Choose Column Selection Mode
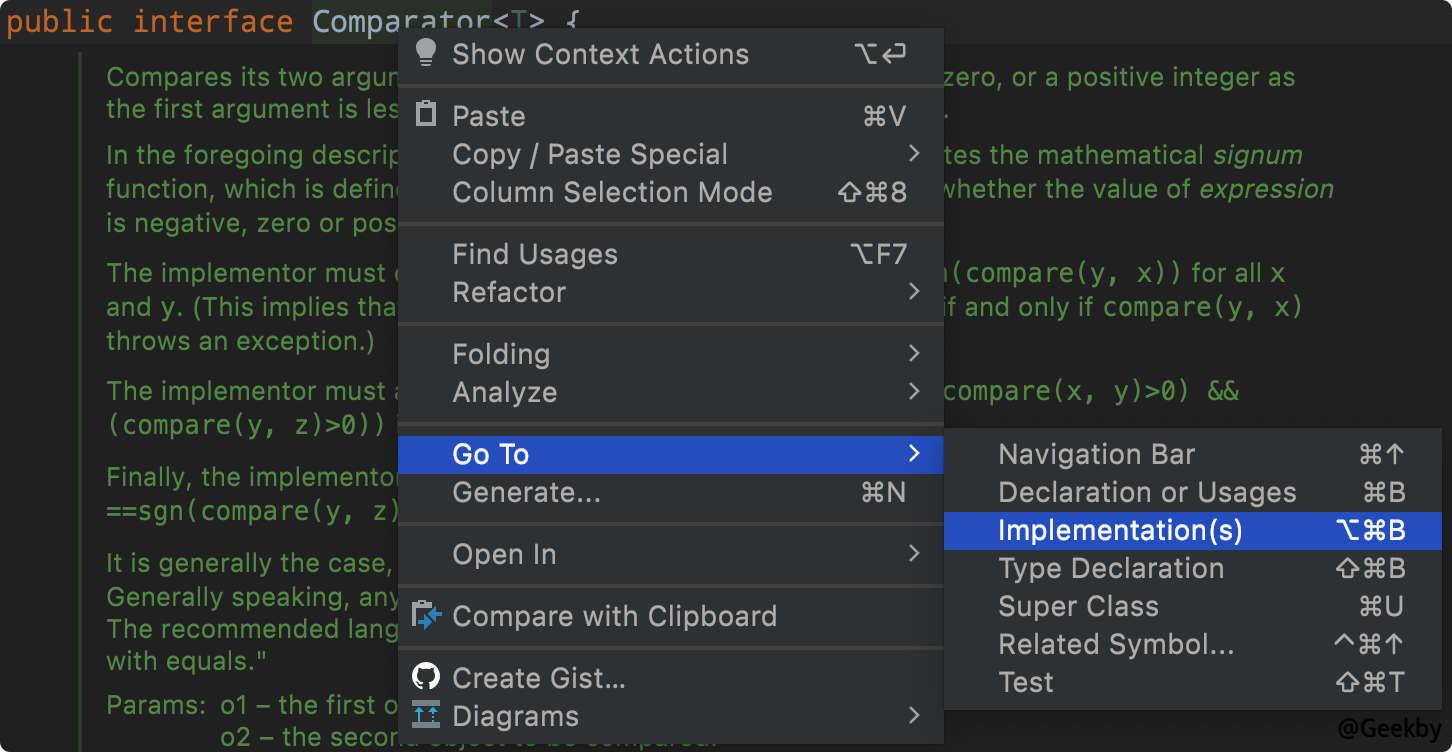1452x752 pixels. [612, 192]
